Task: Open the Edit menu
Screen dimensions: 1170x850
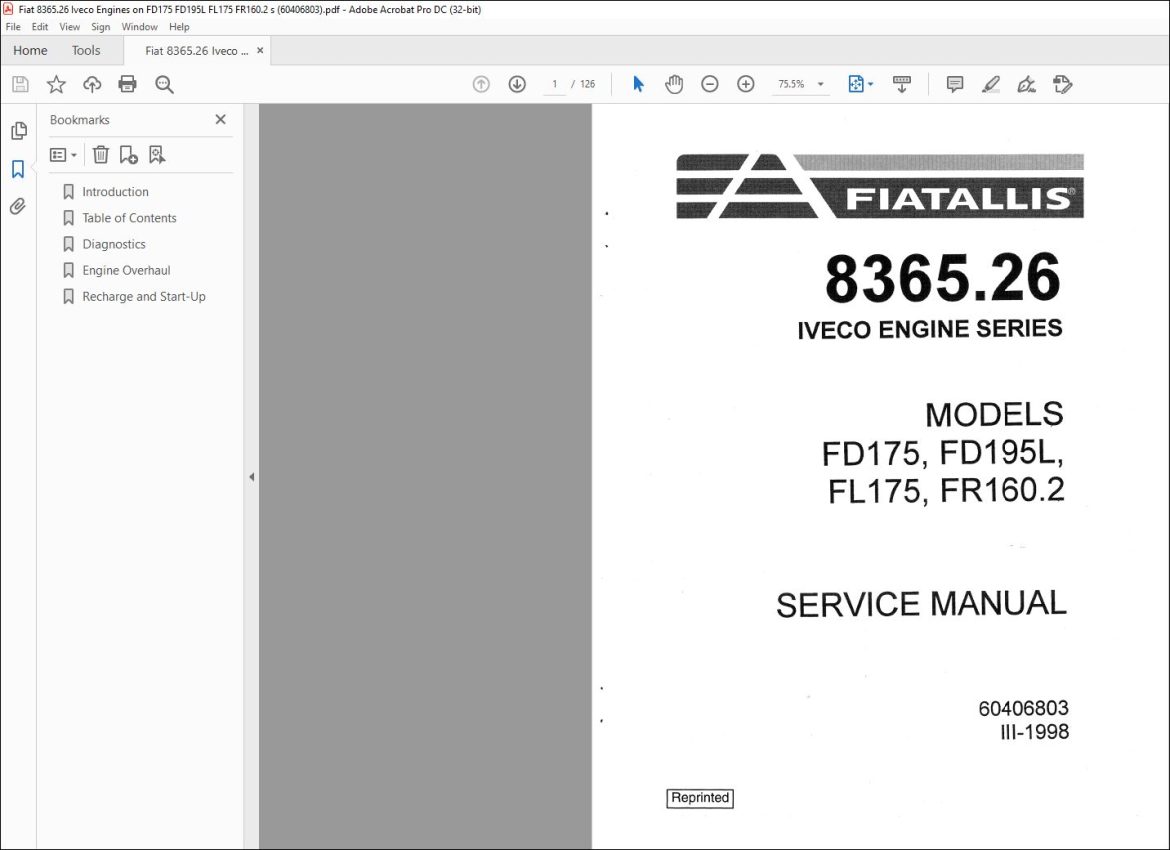Action: pyautogui.click(x=40, y=27)
